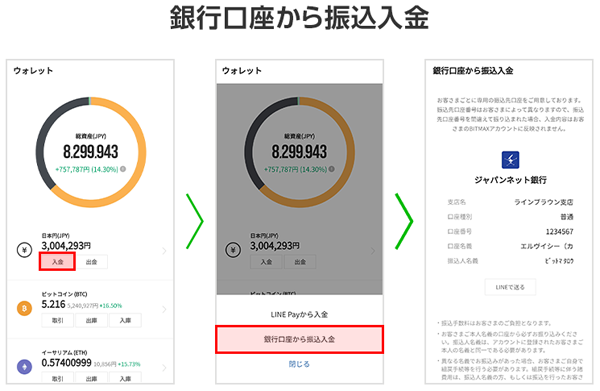Click dimmed info icon beside 14.30% in middle screen

pyautogui.click(x=331, y=169)
